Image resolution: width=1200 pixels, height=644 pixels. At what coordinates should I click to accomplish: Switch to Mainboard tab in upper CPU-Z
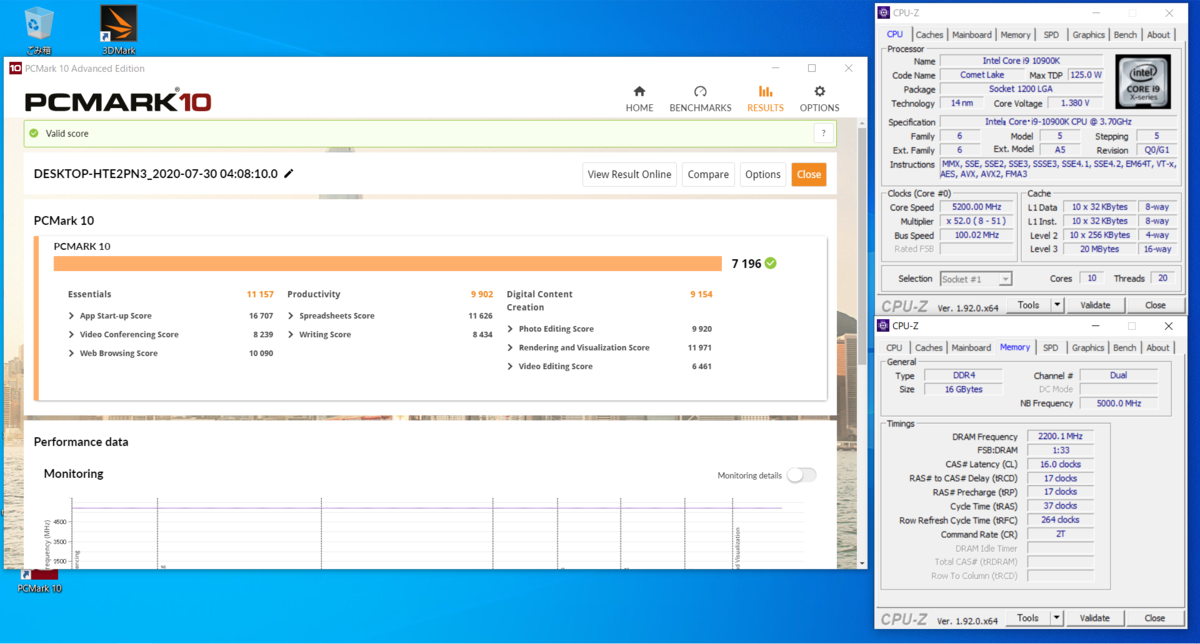coord(971,35)
